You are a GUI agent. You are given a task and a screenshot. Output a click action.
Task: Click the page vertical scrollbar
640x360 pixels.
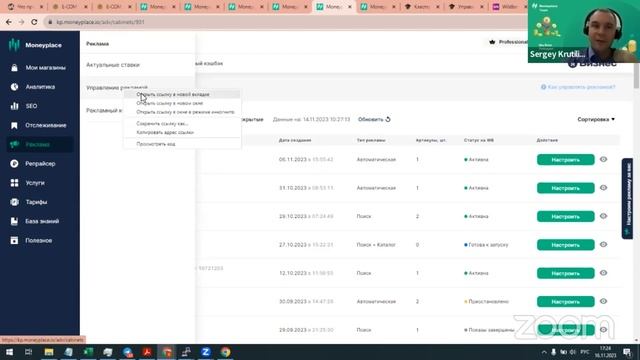coord(636,76)
